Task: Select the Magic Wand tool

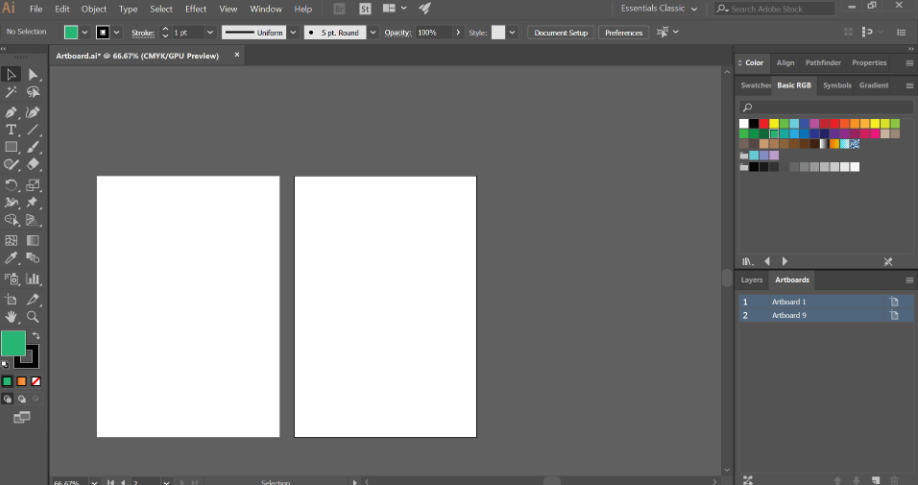Action: (11, 92)
